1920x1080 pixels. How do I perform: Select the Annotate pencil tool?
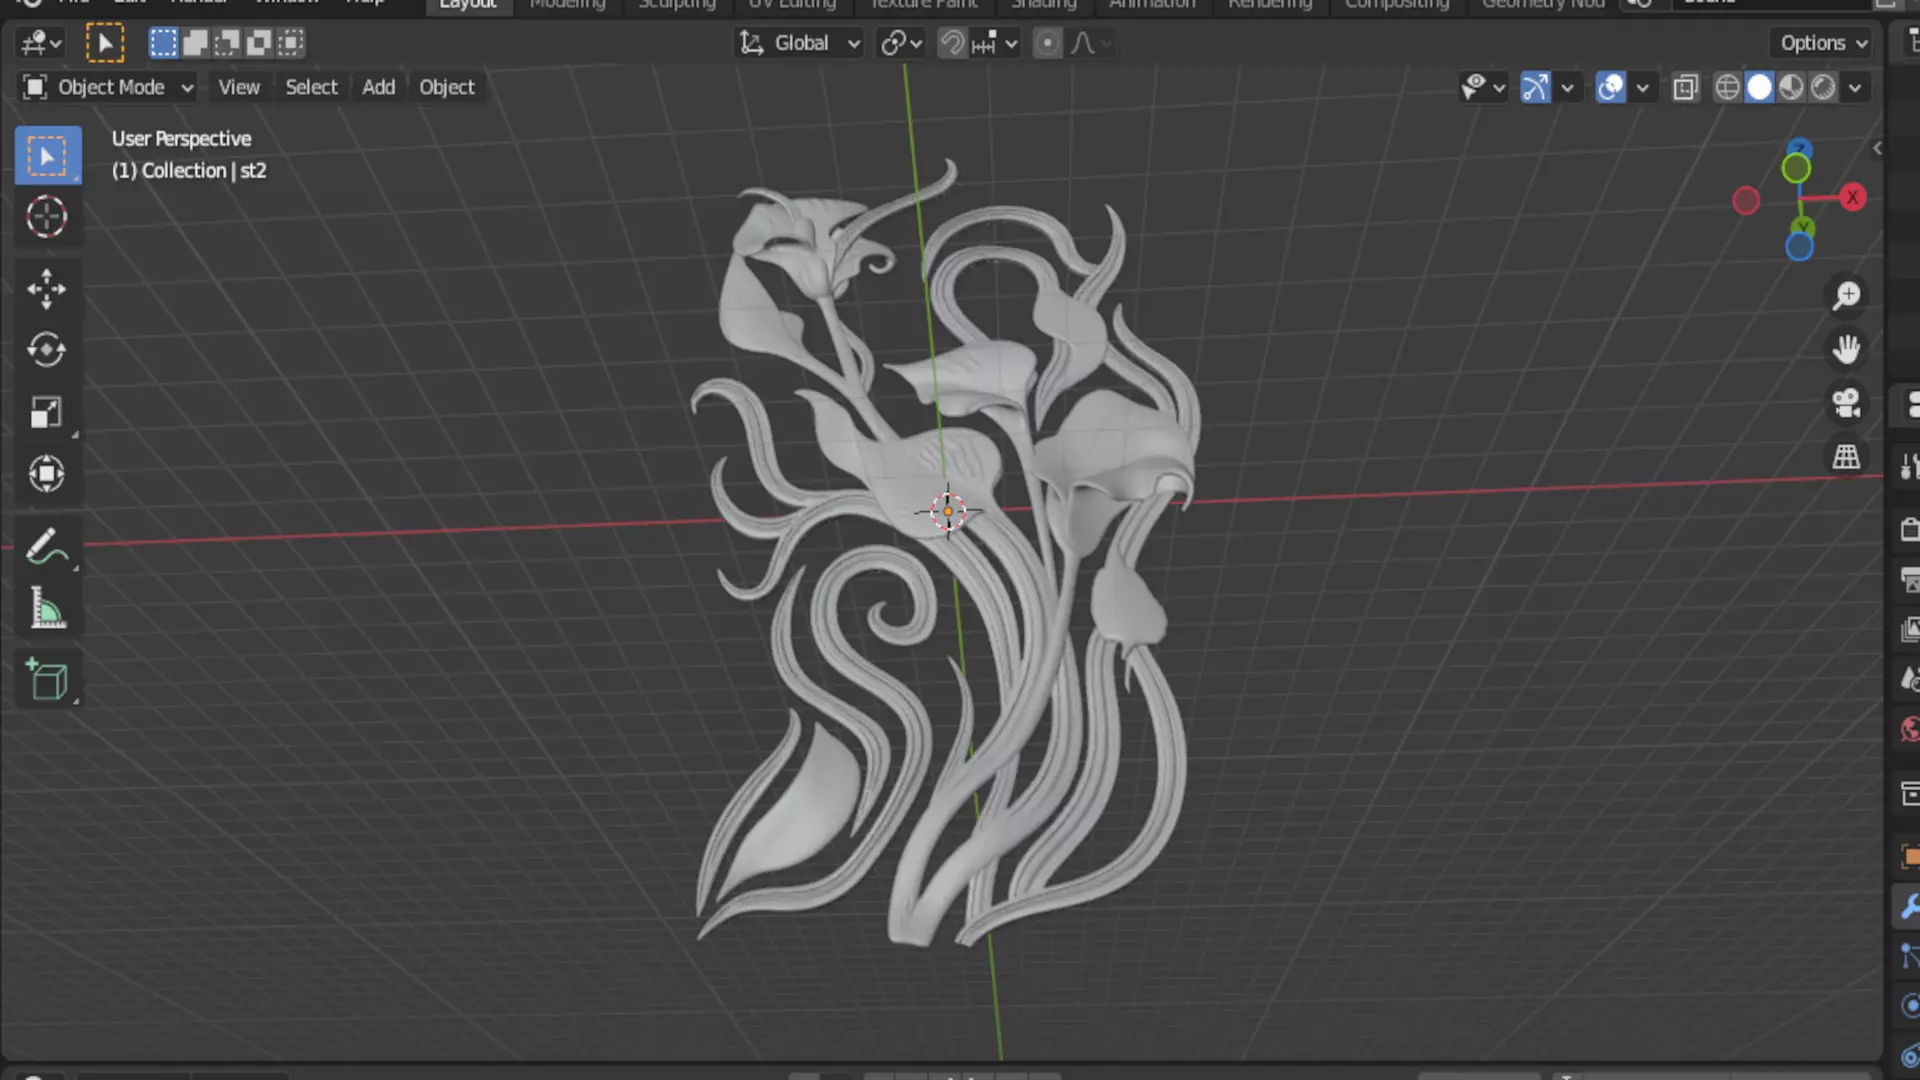pyautogui.click(x=46, y=547)
